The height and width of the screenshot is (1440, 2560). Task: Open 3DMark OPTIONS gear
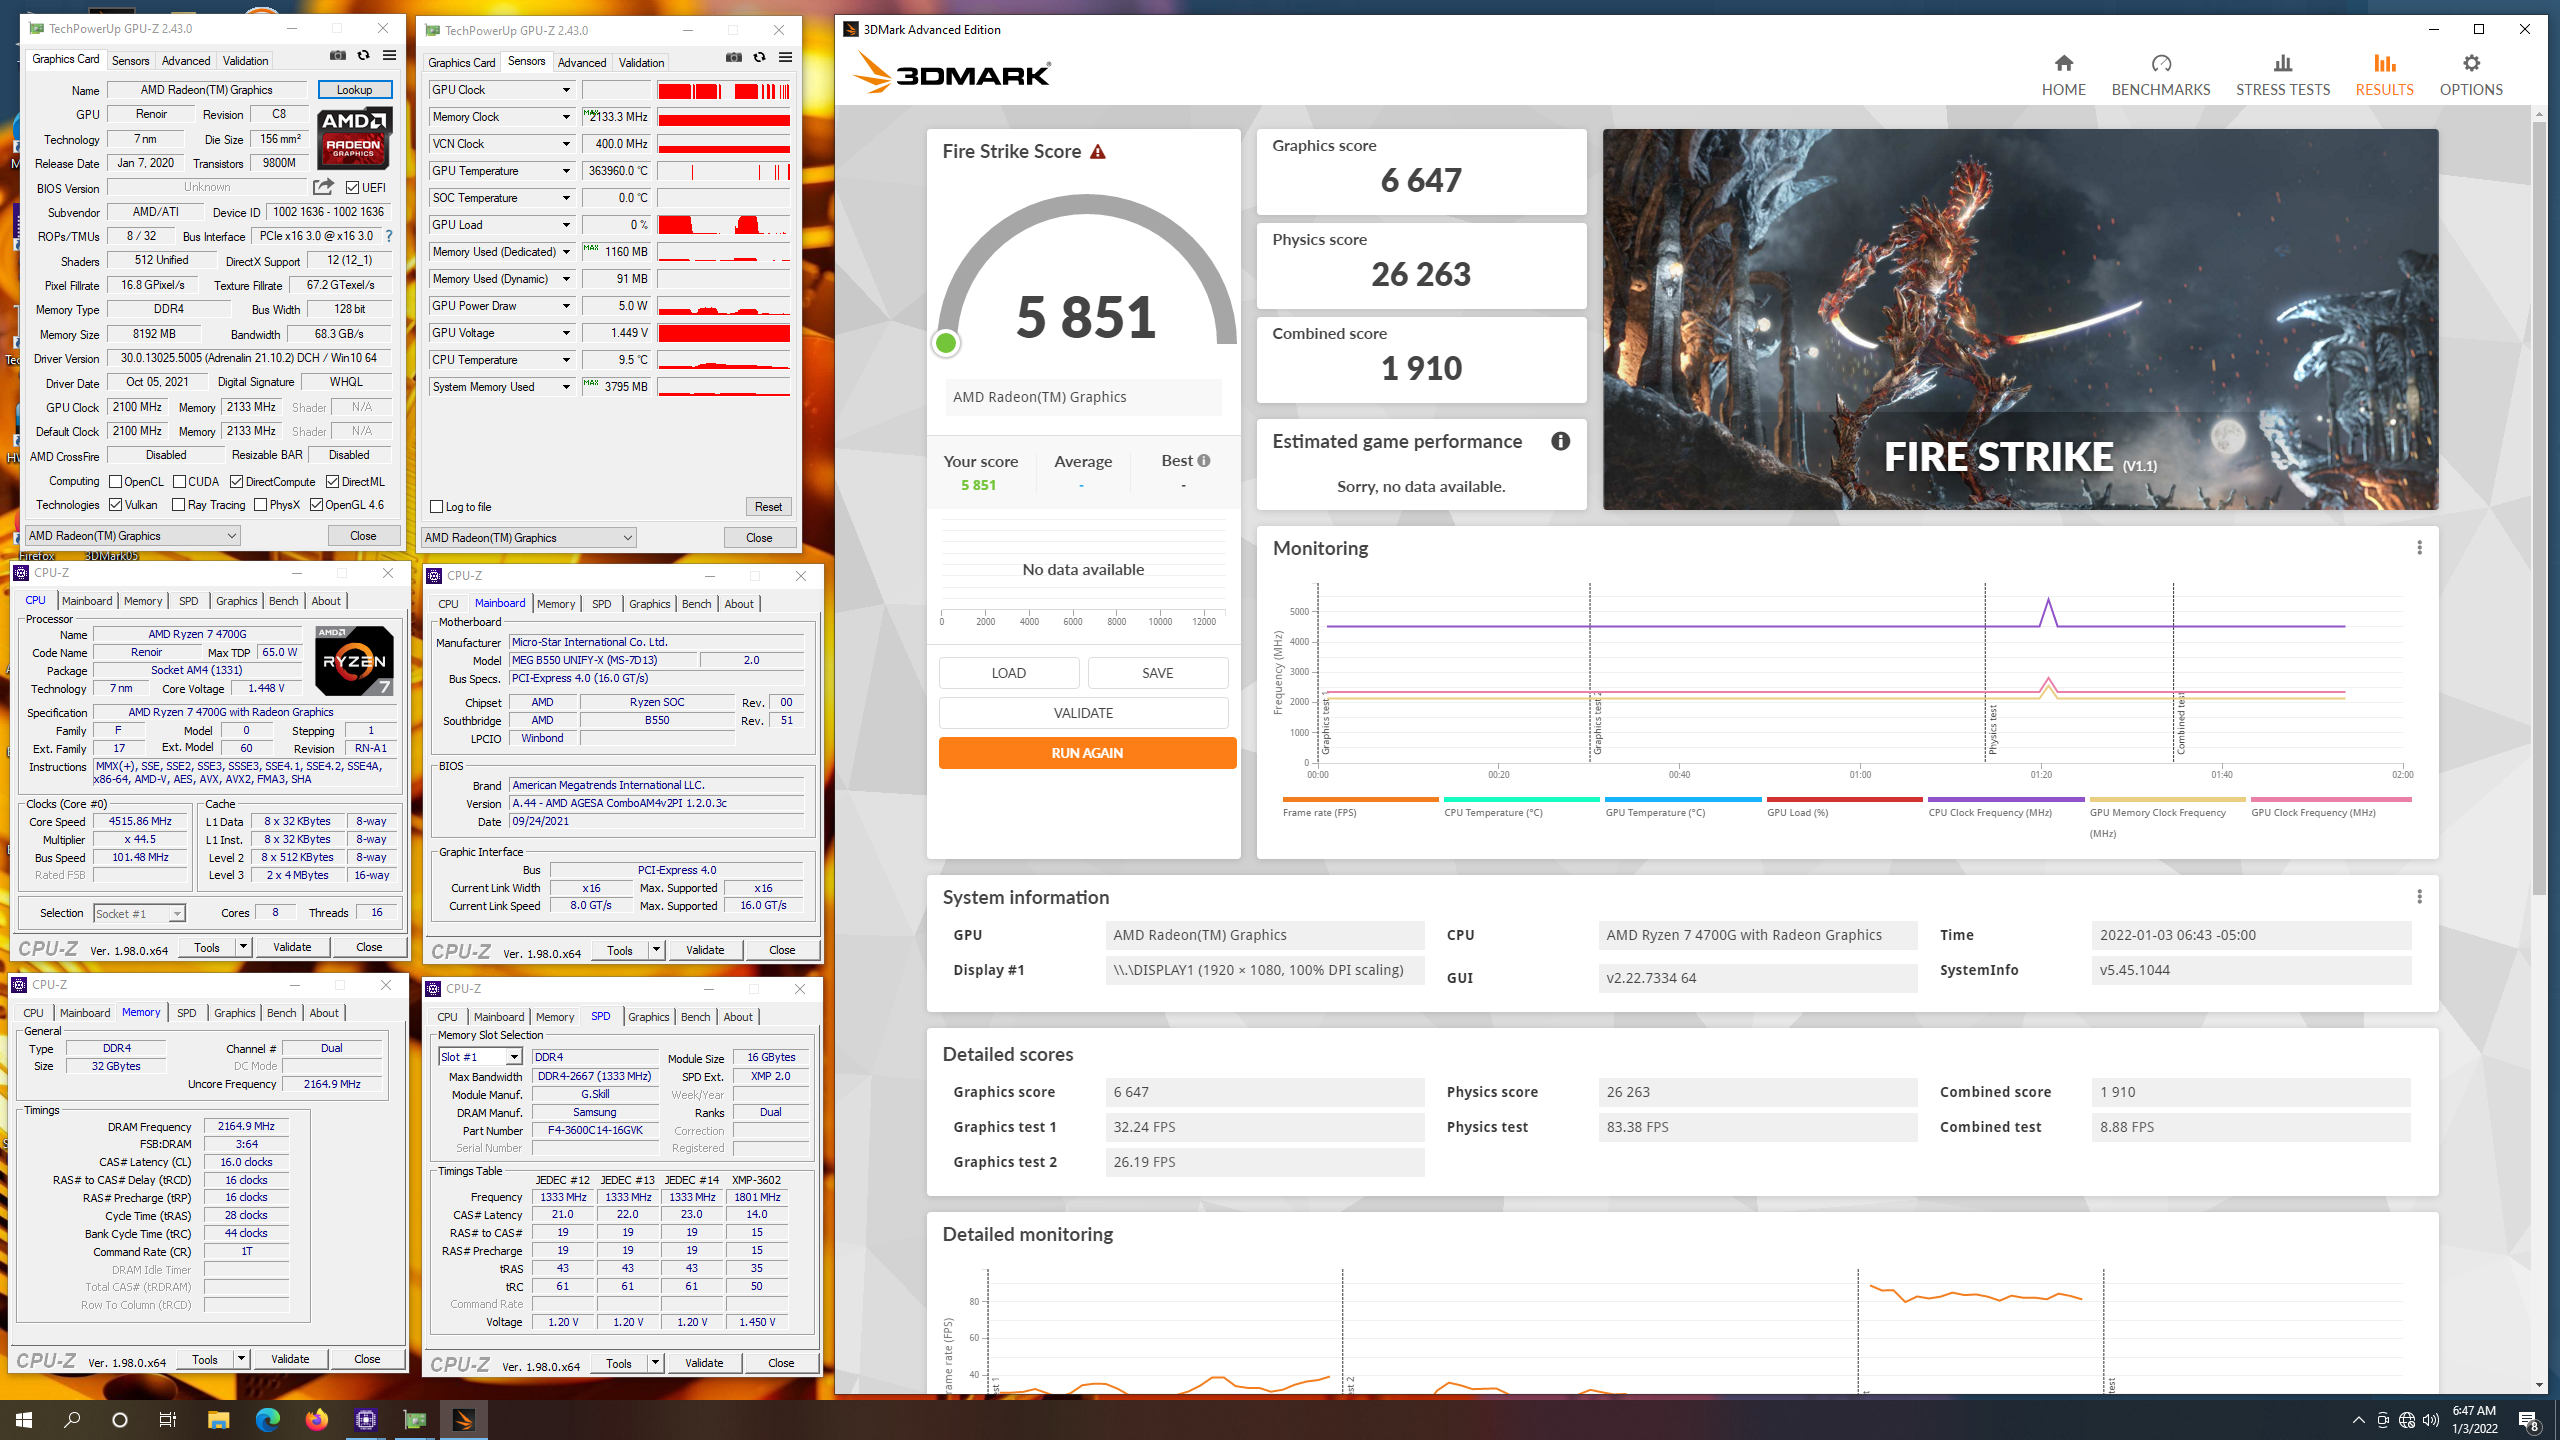point(2471,75)
